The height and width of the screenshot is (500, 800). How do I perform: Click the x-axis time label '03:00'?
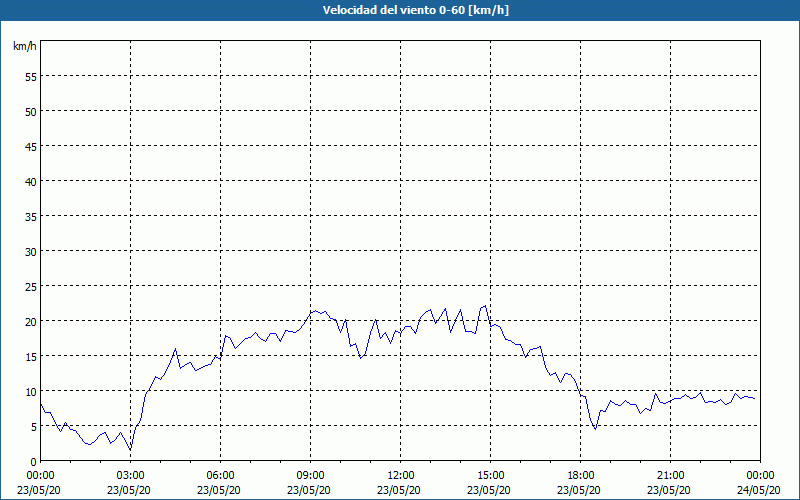coord(131,476)
